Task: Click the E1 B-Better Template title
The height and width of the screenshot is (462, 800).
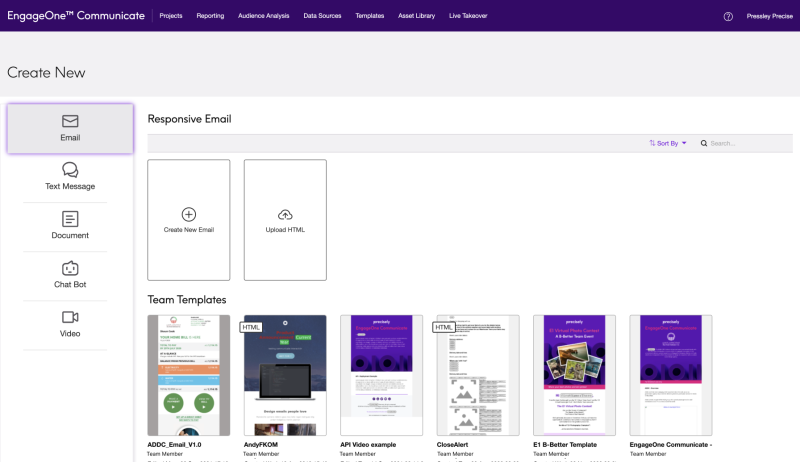Action: (x=565, y=445)
